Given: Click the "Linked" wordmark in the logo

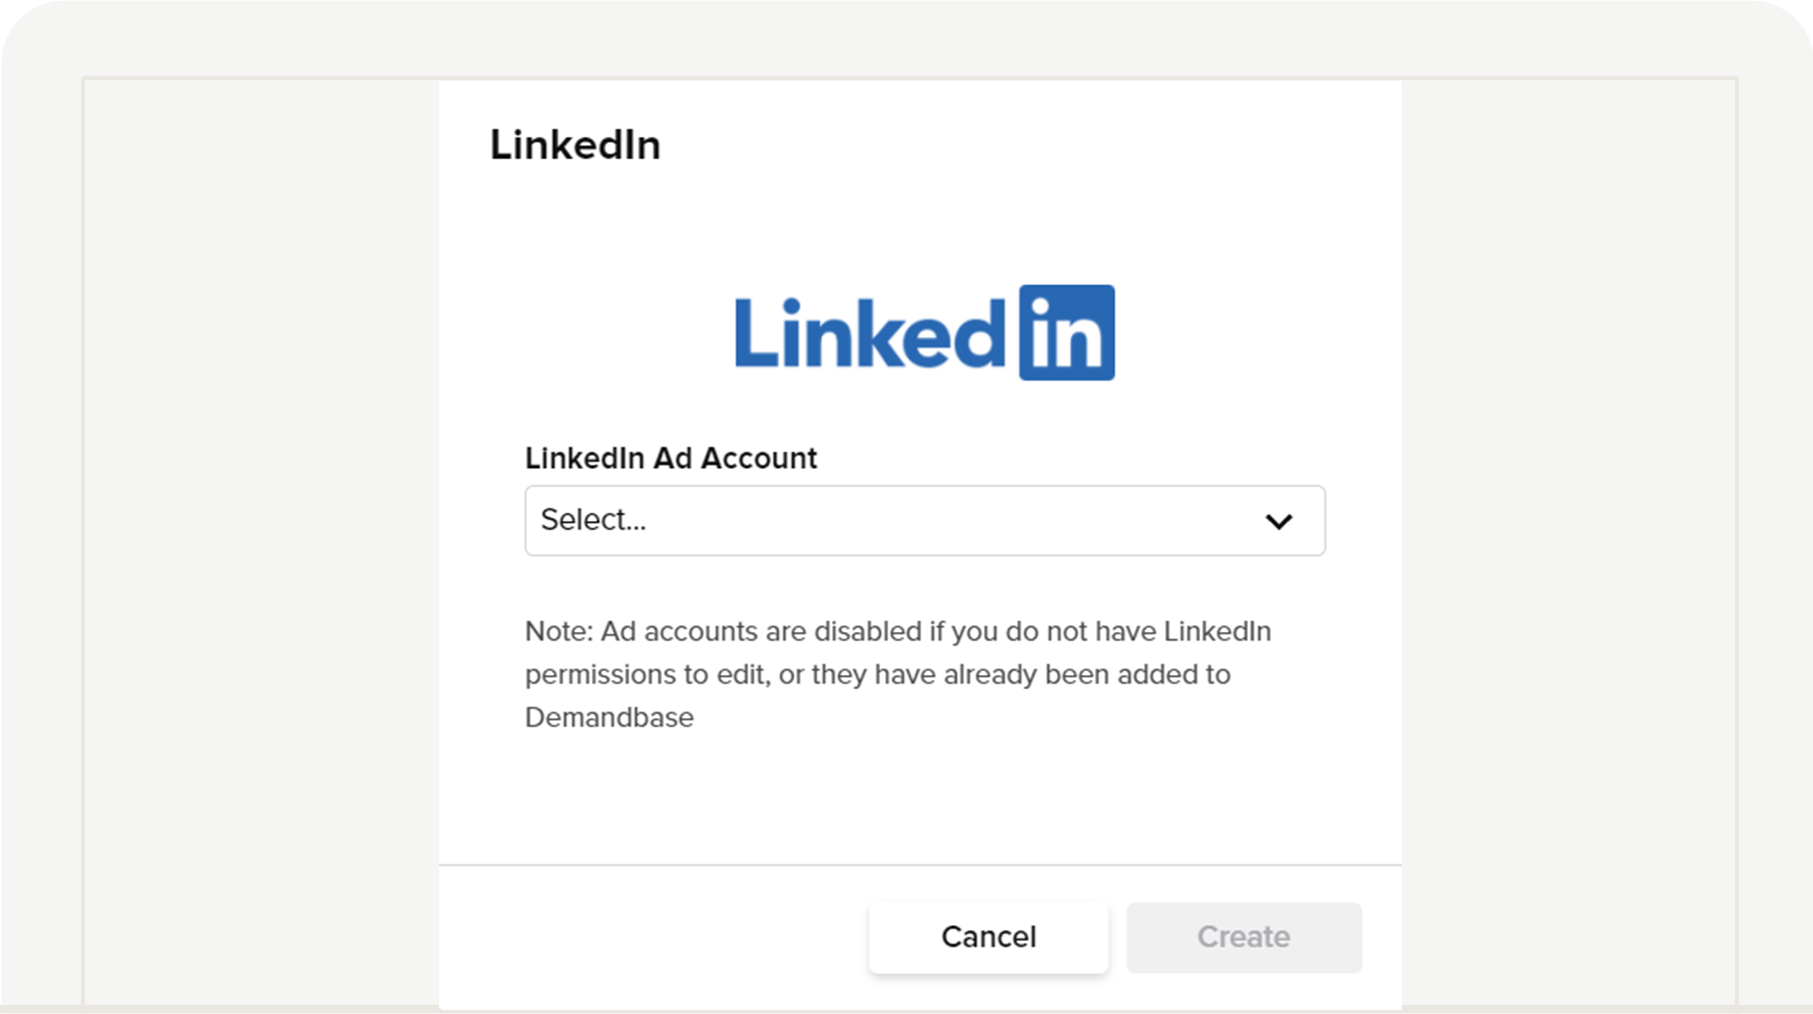Looking at the screenshot, I should (868, 335).
